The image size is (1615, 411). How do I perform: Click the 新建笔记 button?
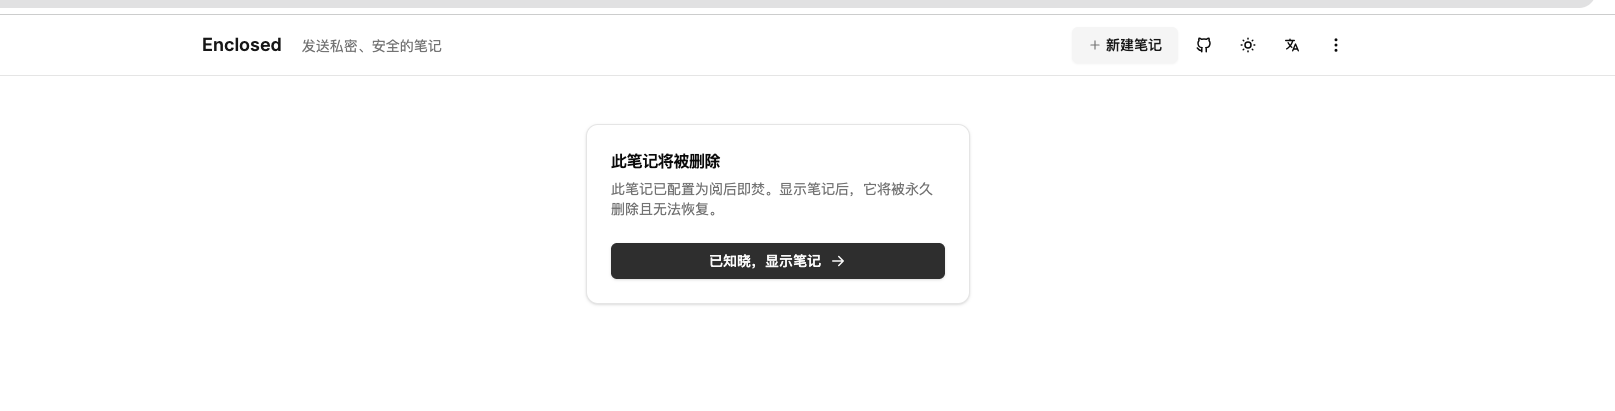tap(1125, 45)
